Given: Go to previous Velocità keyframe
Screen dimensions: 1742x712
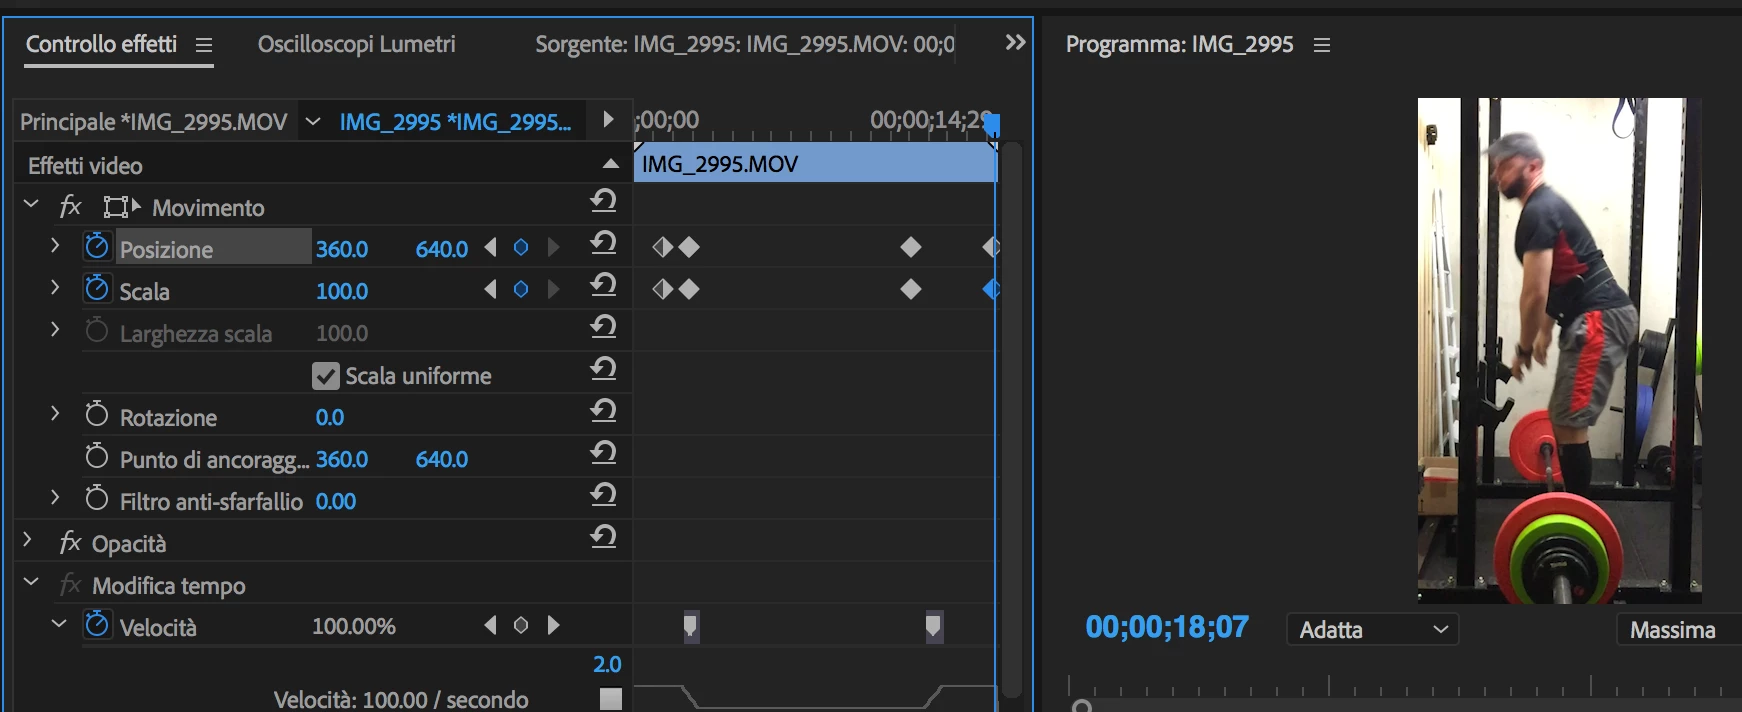Looking at the screenshot, I should click(x=490, y=625).
